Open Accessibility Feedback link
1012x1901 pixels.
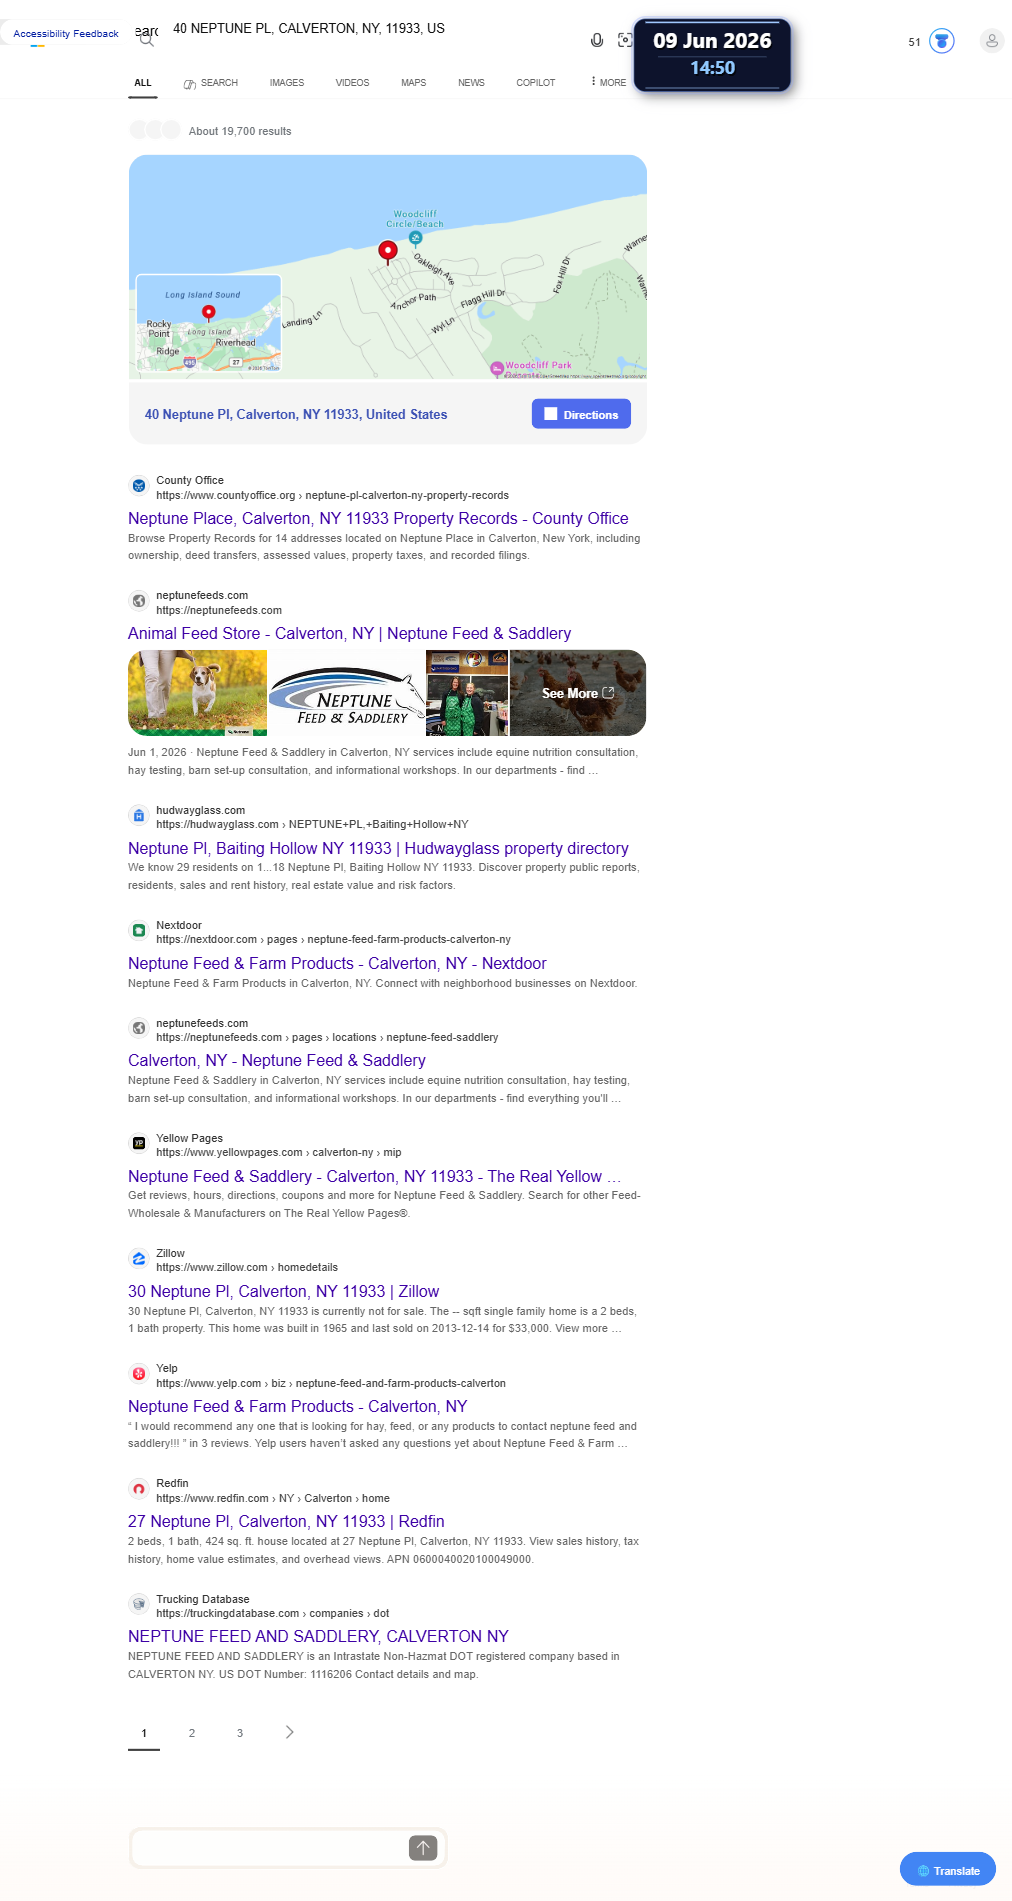click(66, 34)
